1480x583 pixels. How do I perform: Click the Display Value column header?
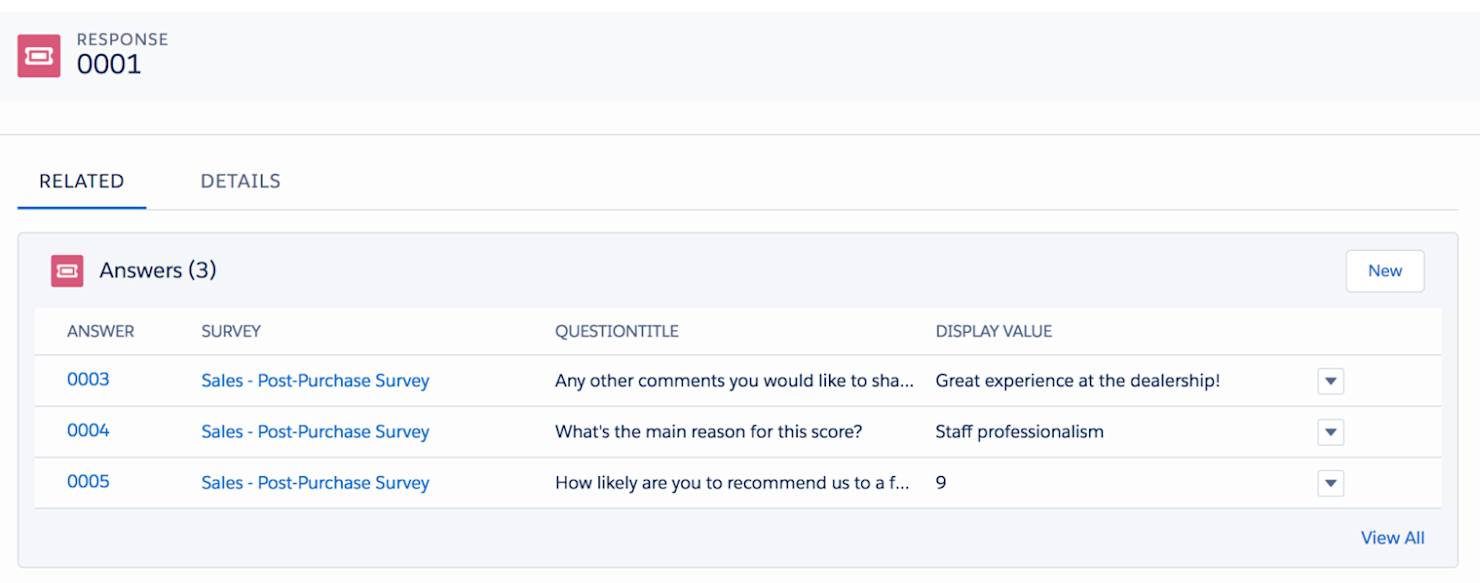pos(994,331)
